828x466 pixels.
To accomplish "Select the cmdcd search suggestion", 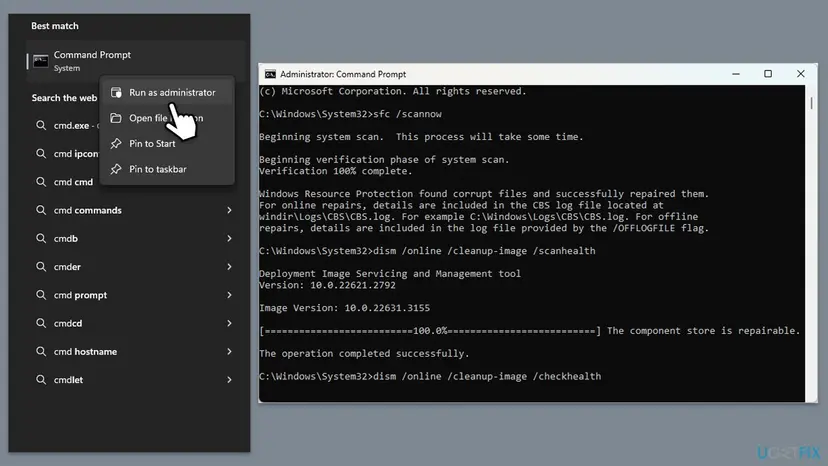I will pos(135,323).
